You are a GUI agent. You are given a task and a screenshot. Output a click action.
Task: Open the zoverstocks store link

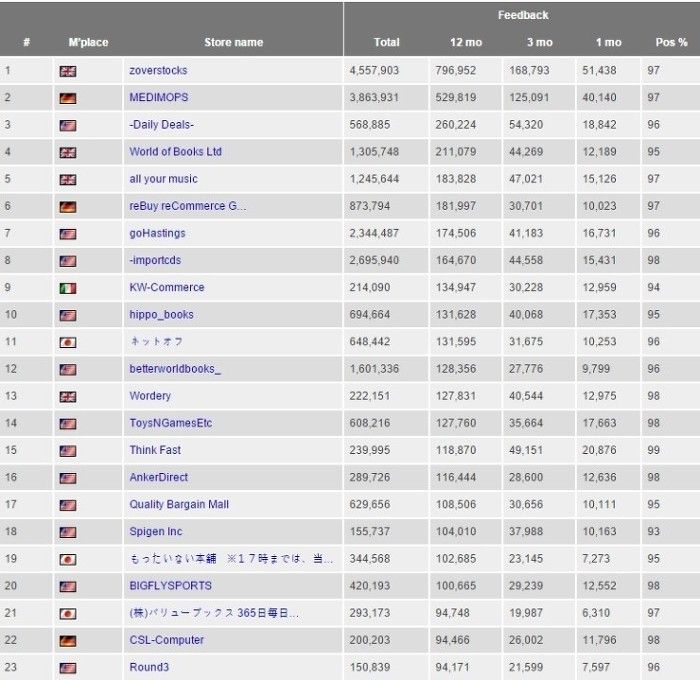(158, 70)
